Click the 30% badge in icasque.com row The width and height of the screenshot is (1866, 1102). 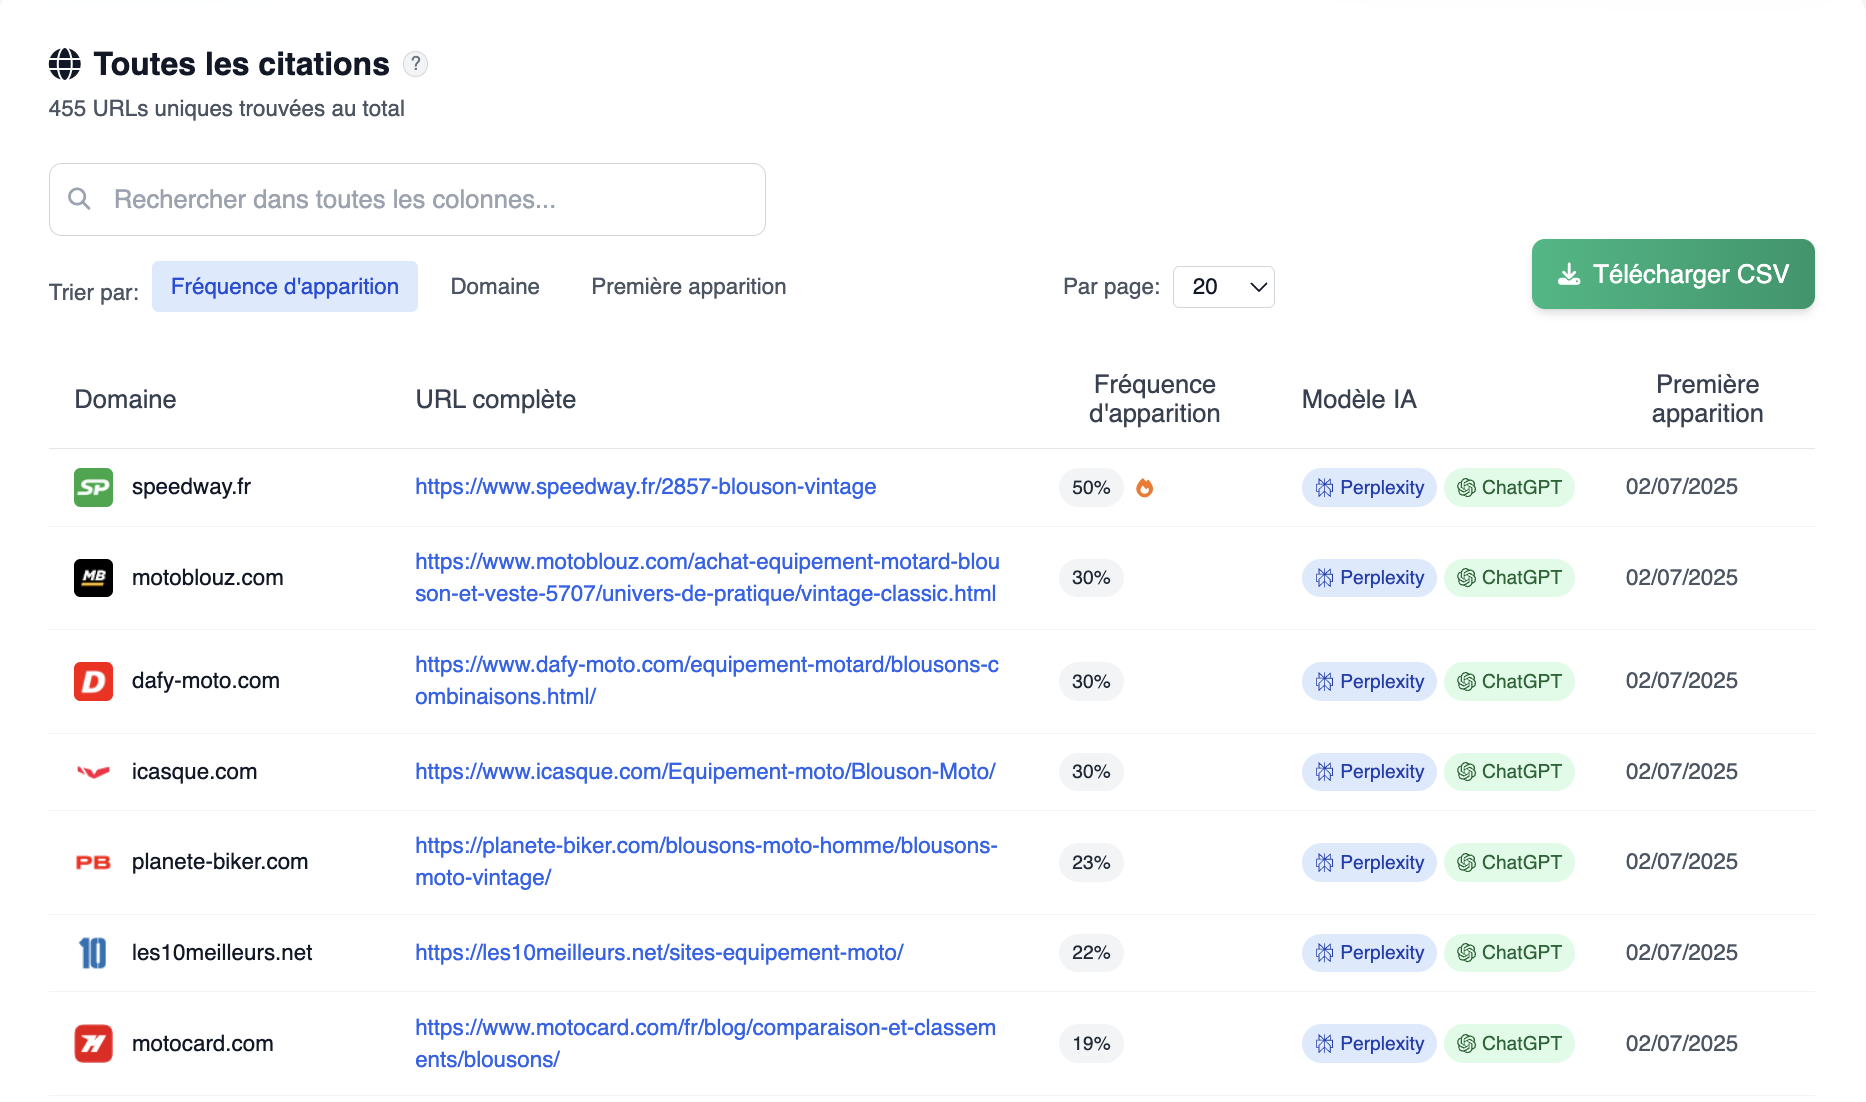[1091, 772]
